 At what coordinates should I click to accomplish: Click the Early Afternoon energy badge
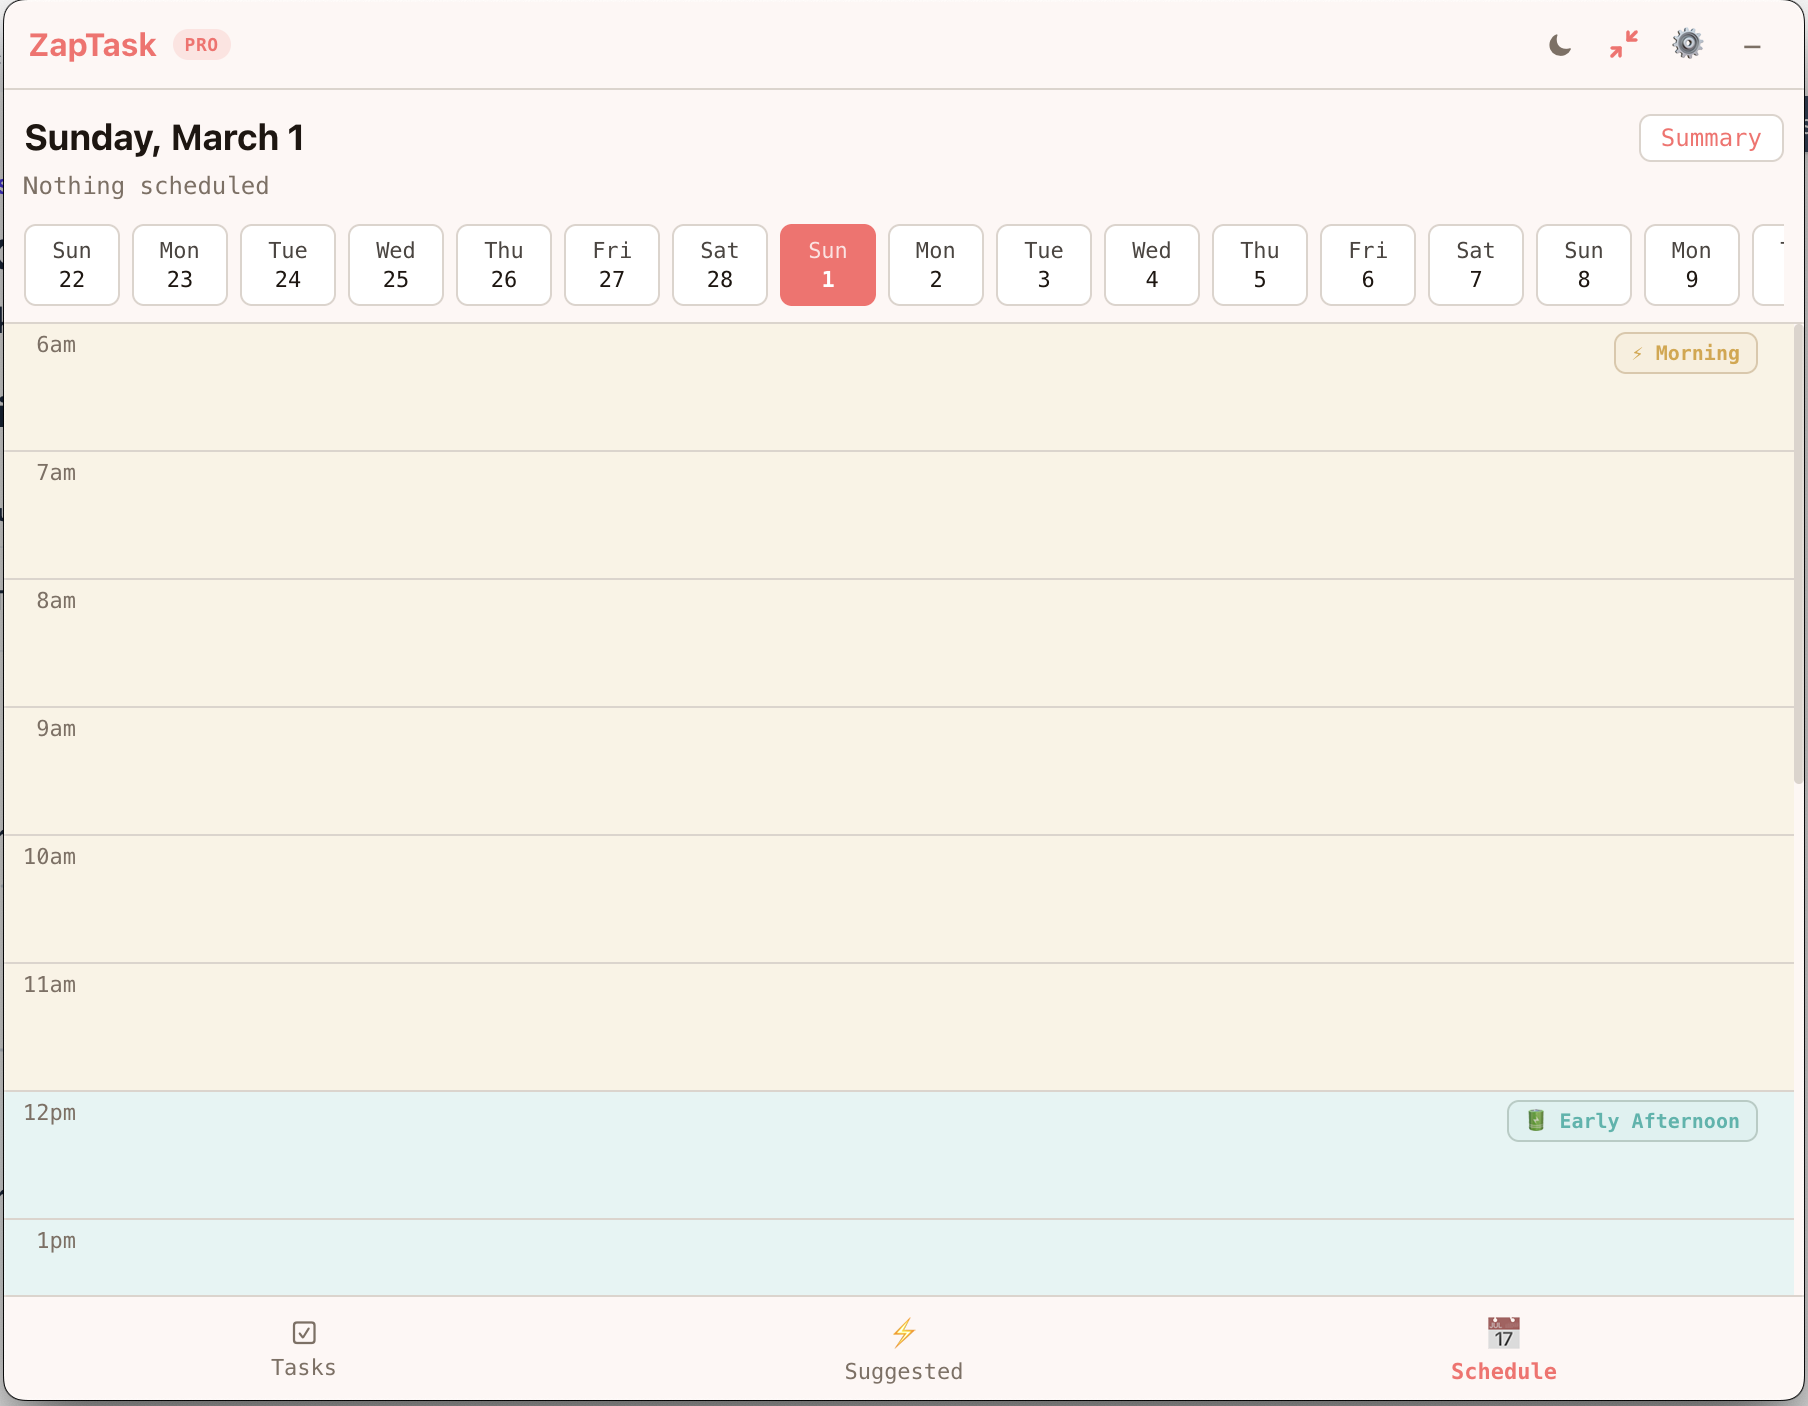[1632, 1121]
